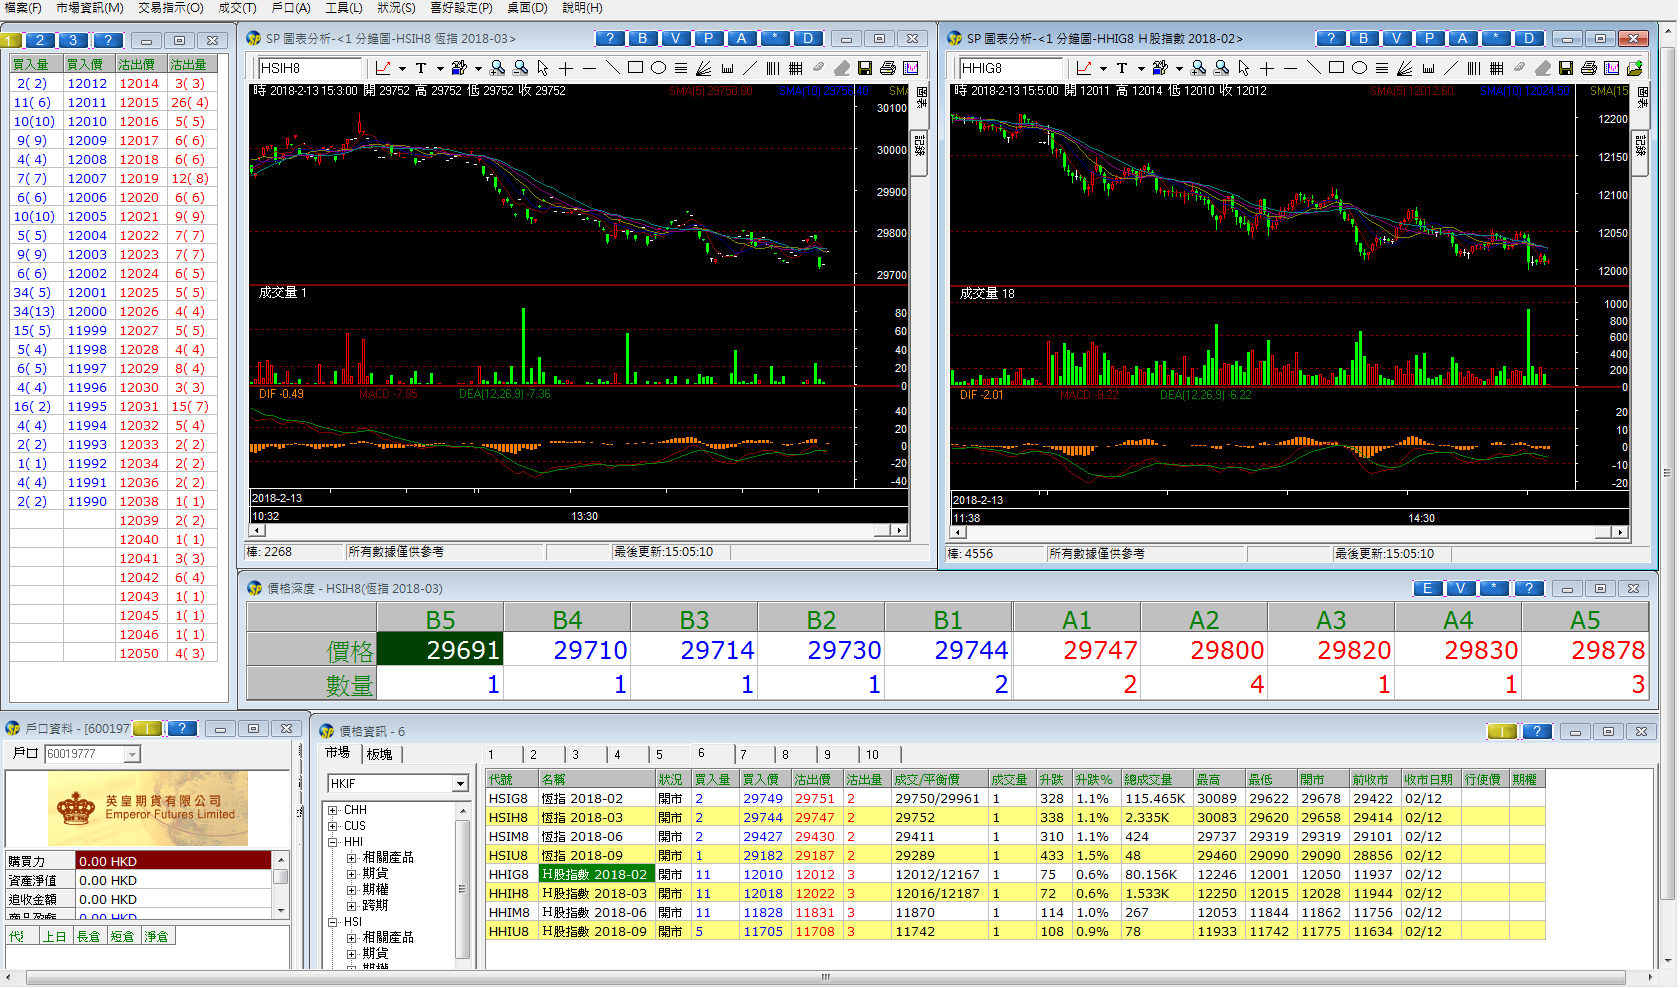This screenshot has width=1680, height=988.
Task: Open 工具(L) menu
Action: (343, 8)
